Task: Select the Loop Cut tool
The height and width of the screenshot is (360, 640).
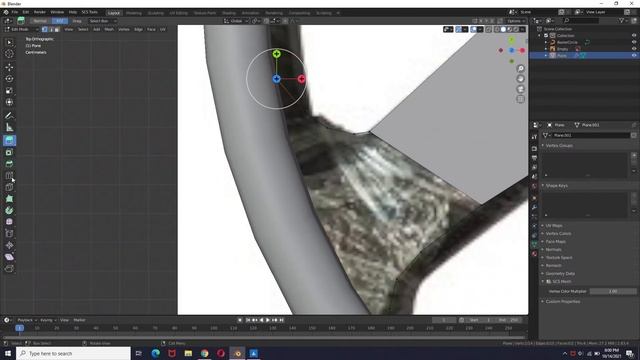Action: [9, 176]
